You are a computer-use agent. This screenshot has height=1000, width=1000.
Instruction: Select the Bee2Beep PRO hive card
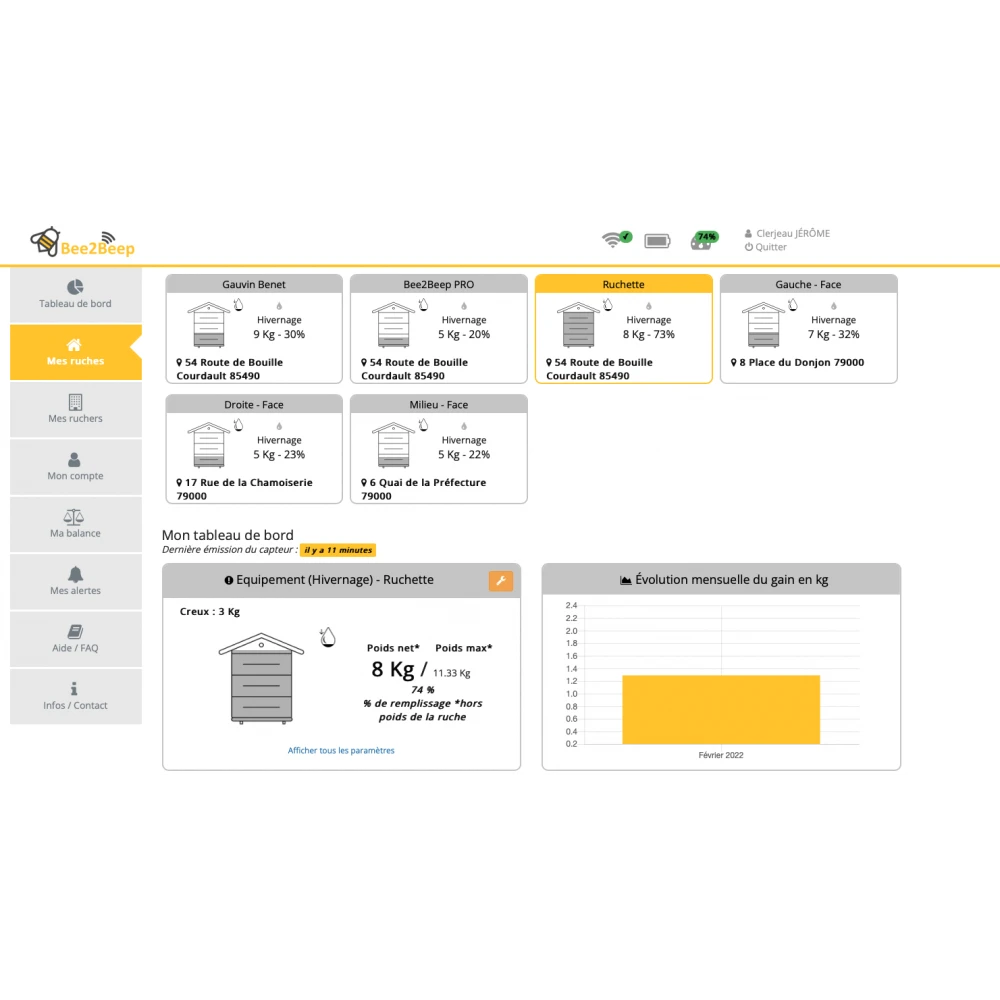[x=438, y=330]
